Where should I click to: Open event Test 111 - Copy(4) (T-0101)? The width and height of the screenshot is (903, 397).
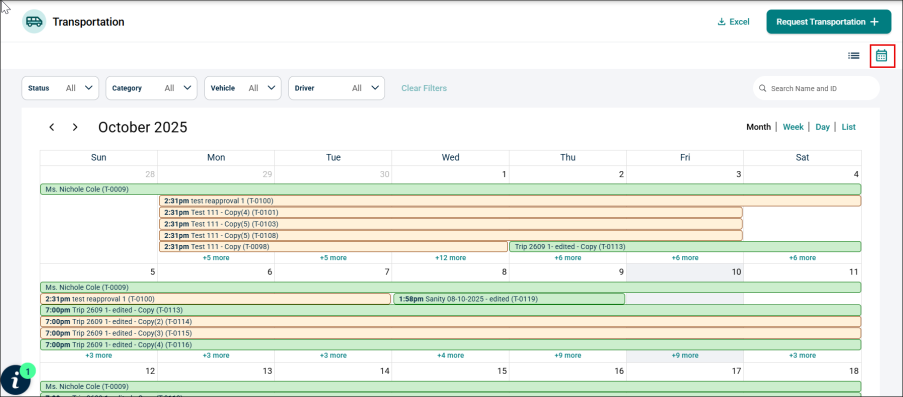click(x=451, y=212)
